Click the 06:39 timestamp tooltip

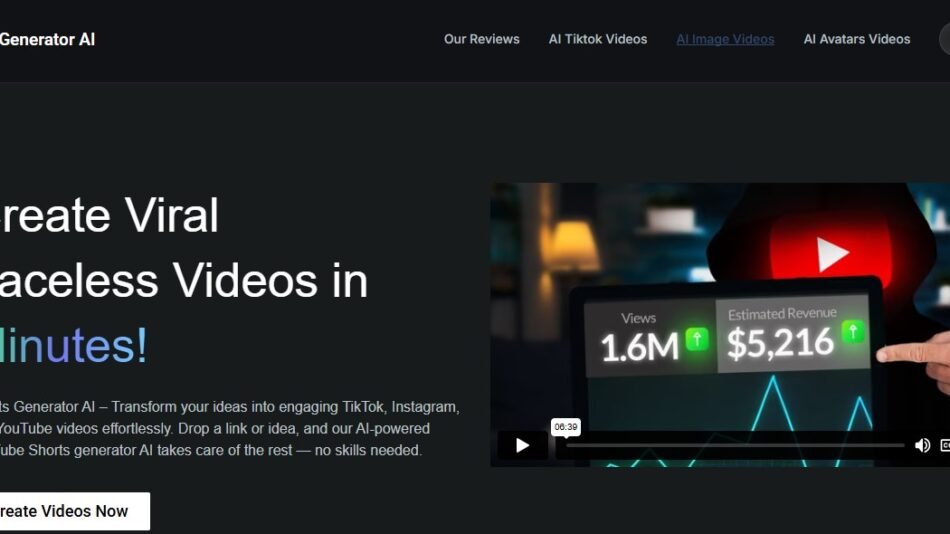(x=566, y=427)
